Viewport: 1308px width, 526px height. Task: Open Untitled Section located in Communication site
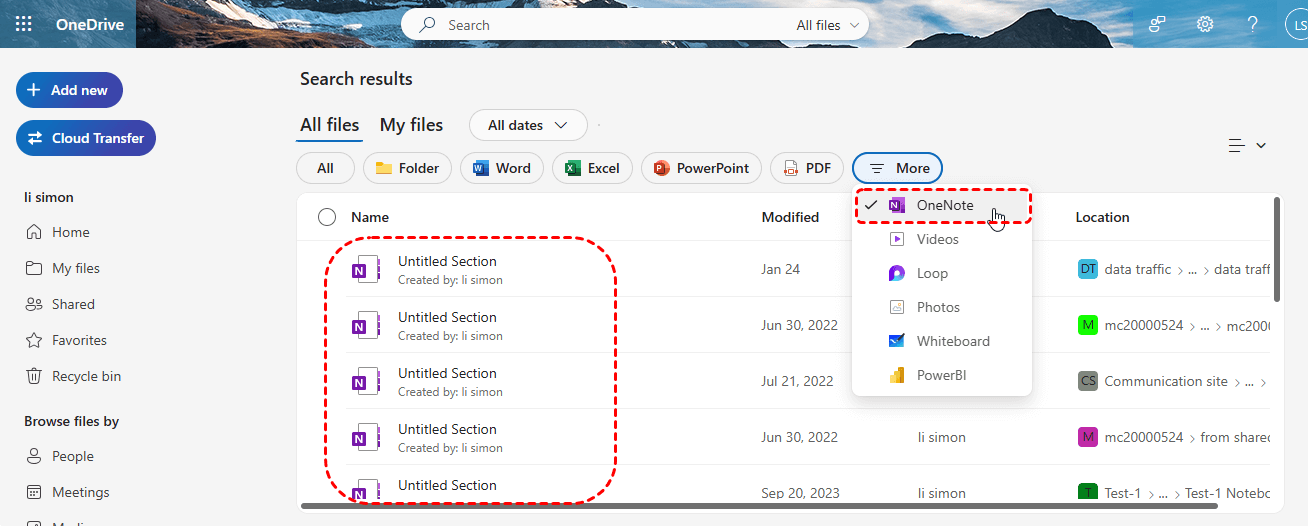(x=447, y=373)
